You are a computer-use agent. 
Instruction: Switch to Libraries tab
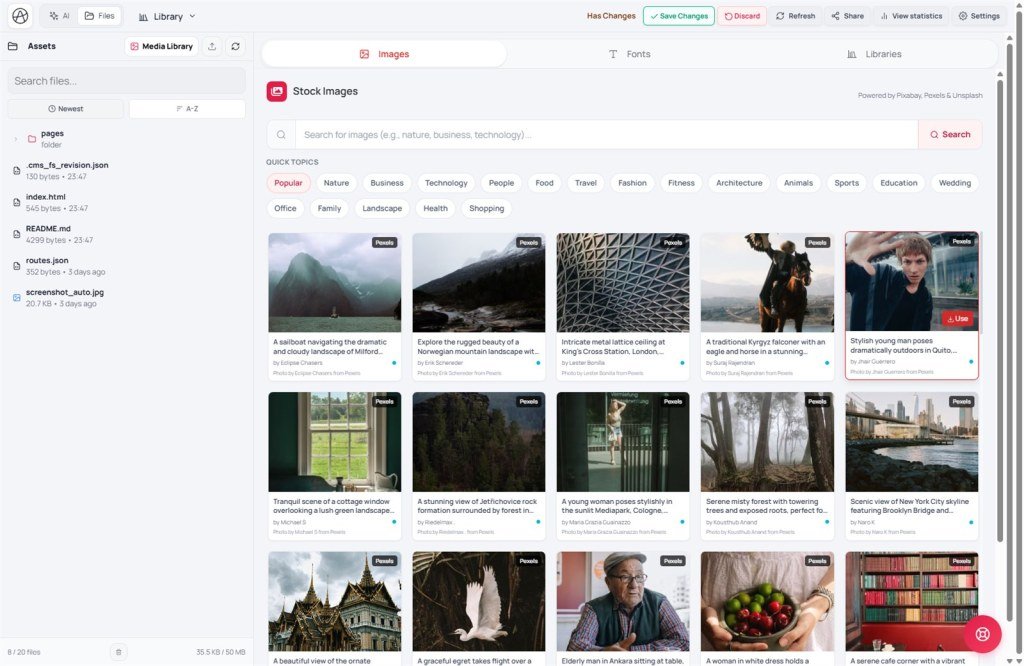pos(874,54)
